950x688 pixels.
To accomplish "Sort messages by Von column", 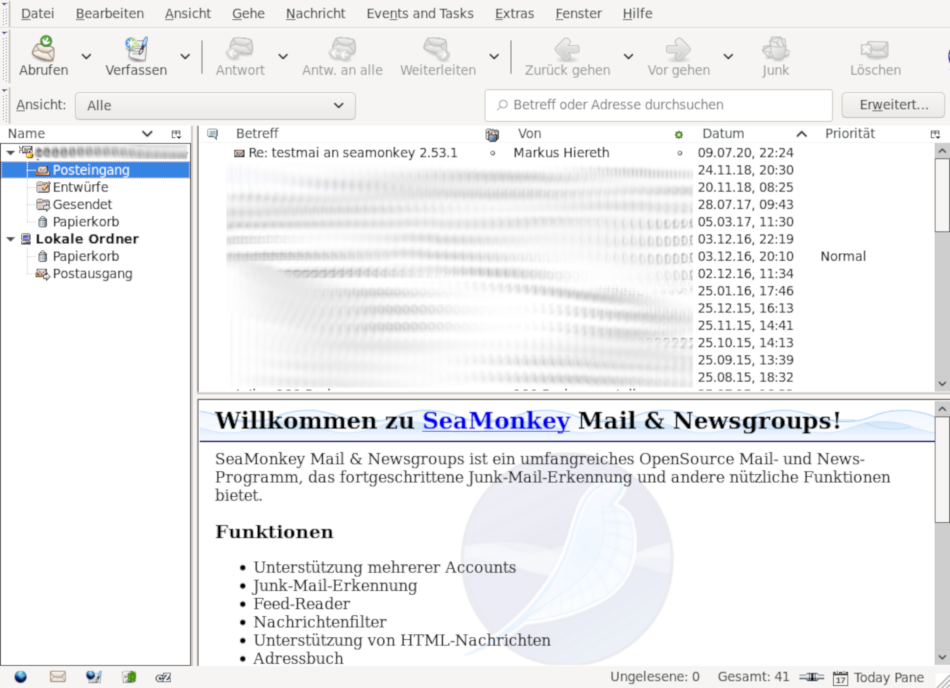I will (x=585, y=134).
